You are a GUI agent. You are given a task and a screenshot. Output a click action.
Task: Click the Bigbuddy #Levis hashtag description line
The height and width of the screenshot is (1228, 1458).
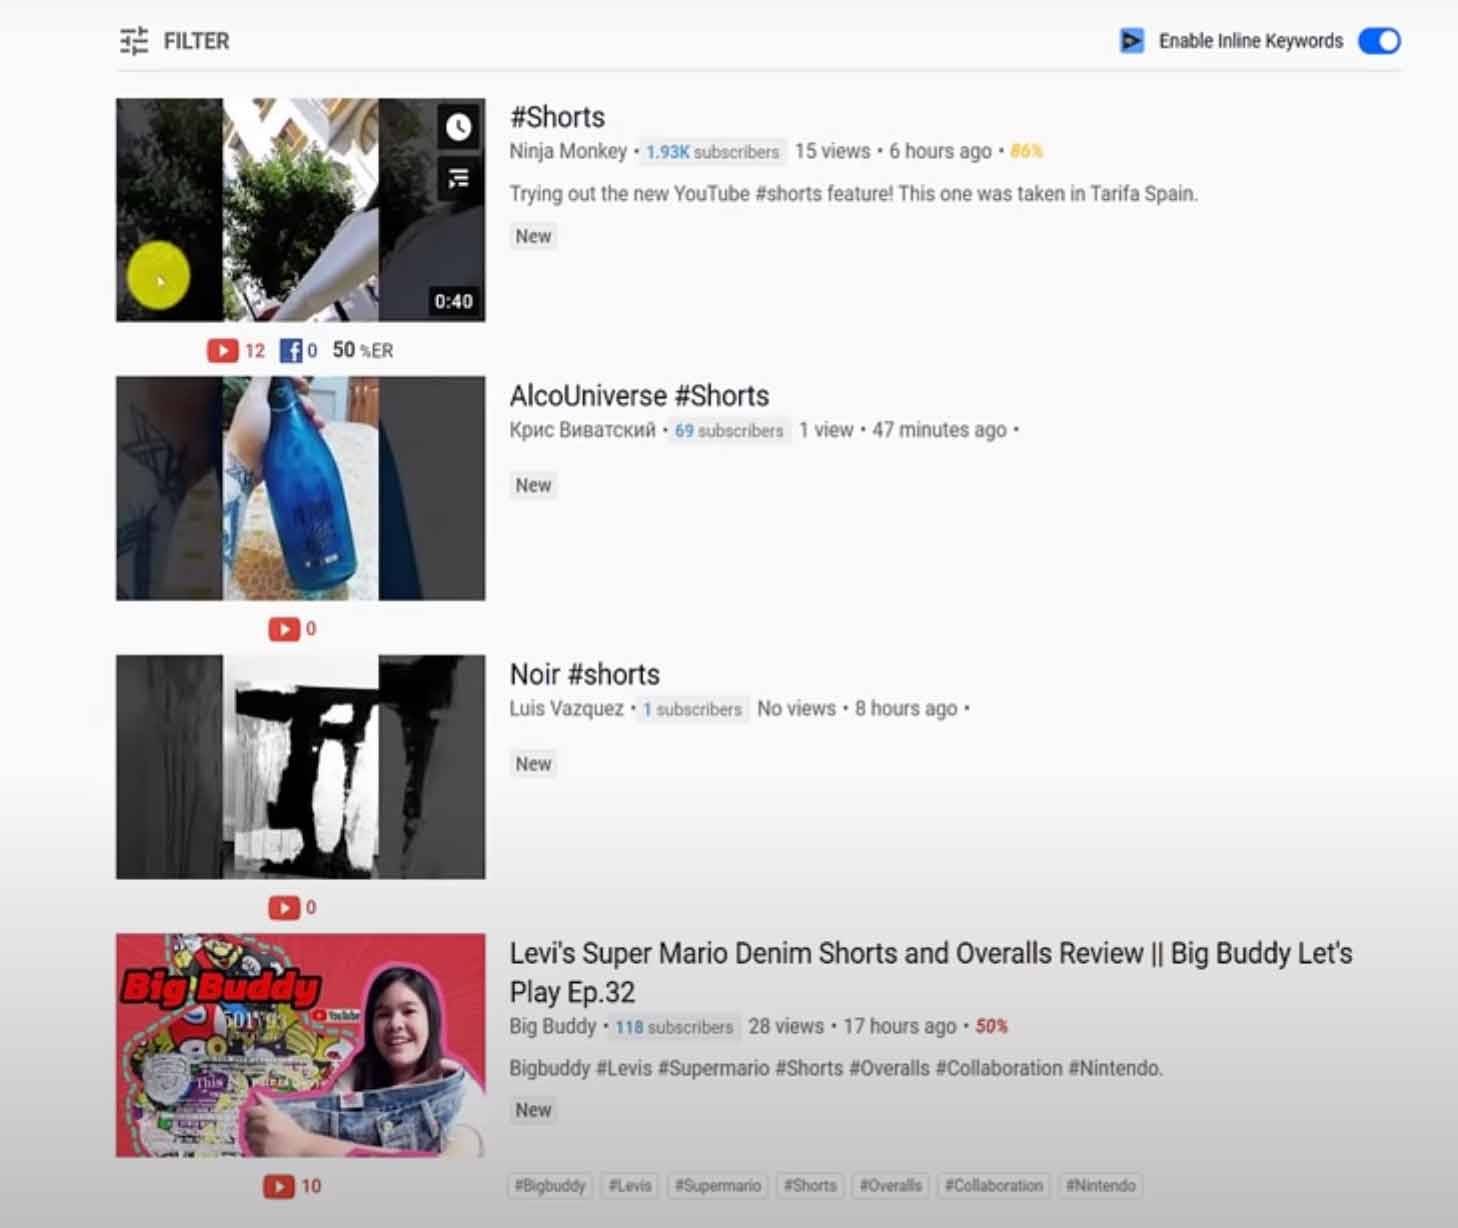(x=836, y=1069)
